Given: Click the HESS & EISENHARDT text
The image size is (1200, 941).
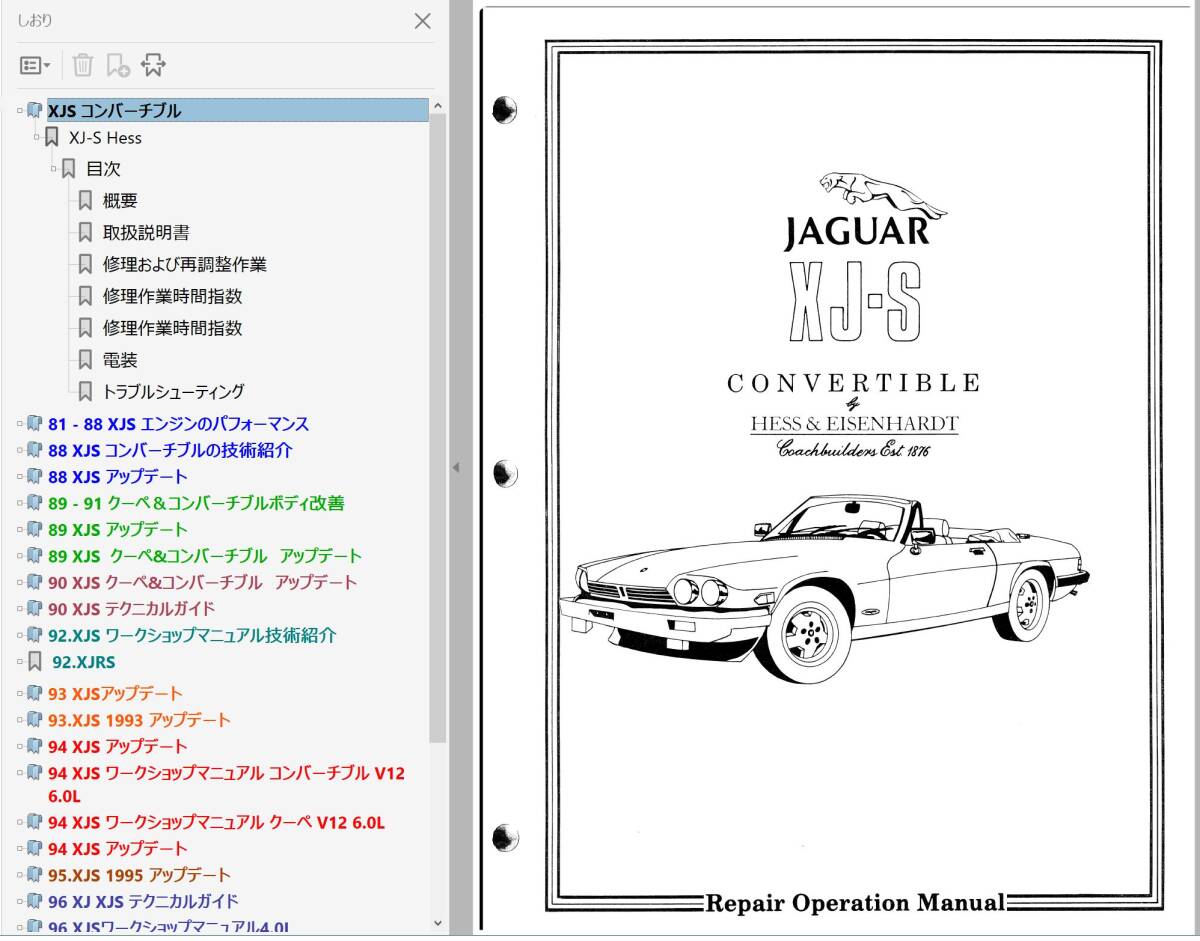Looking at the screenshot, I should (x=855, y=424).
